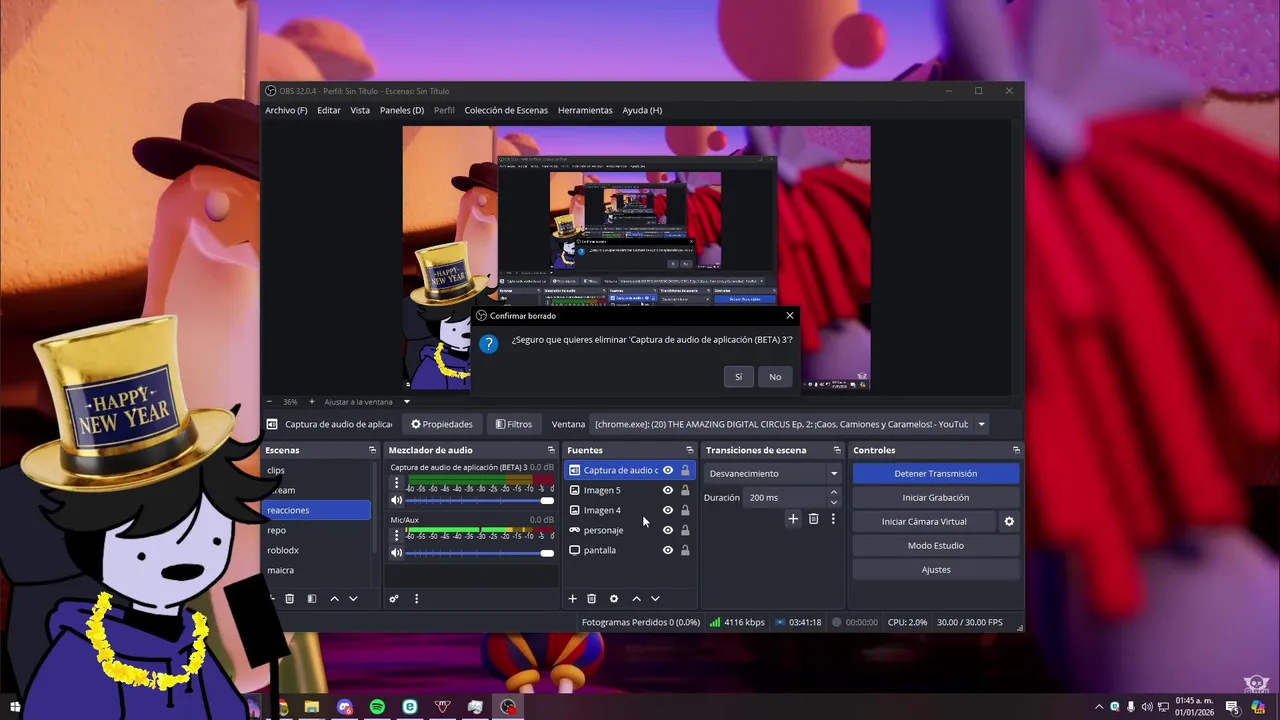Pop out the Controles dock
The width and height of the screenshot is (1280, 720).
pos(1016,450)
